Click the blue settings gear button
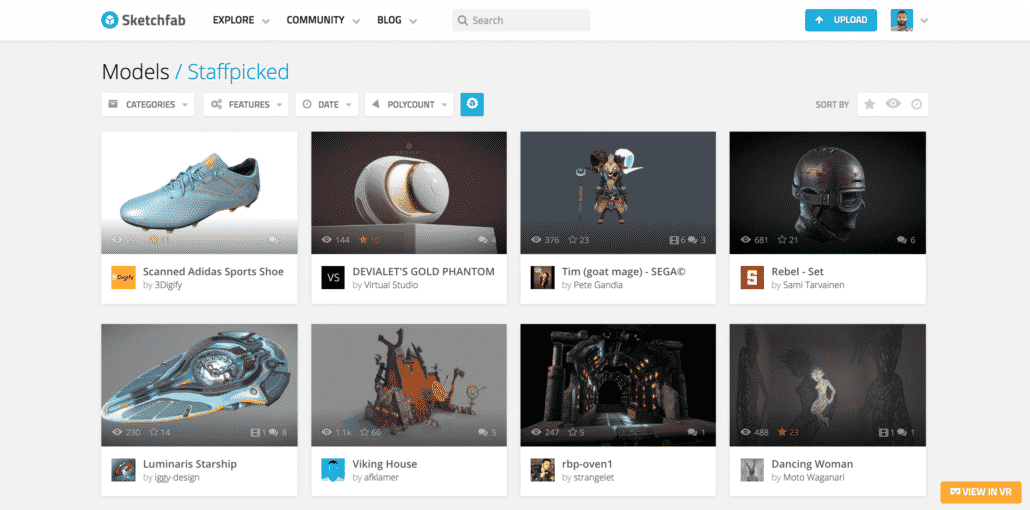This screenshot has width=1030, height=510. (472, 104)
